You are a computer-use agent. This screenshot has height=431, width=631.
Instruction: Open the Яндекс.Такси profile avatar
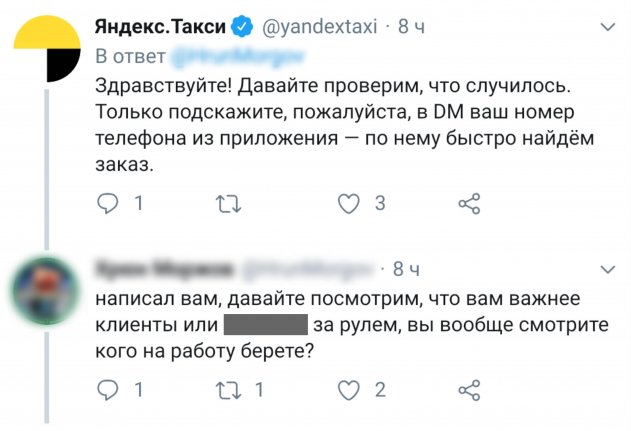tap(47, 51)
